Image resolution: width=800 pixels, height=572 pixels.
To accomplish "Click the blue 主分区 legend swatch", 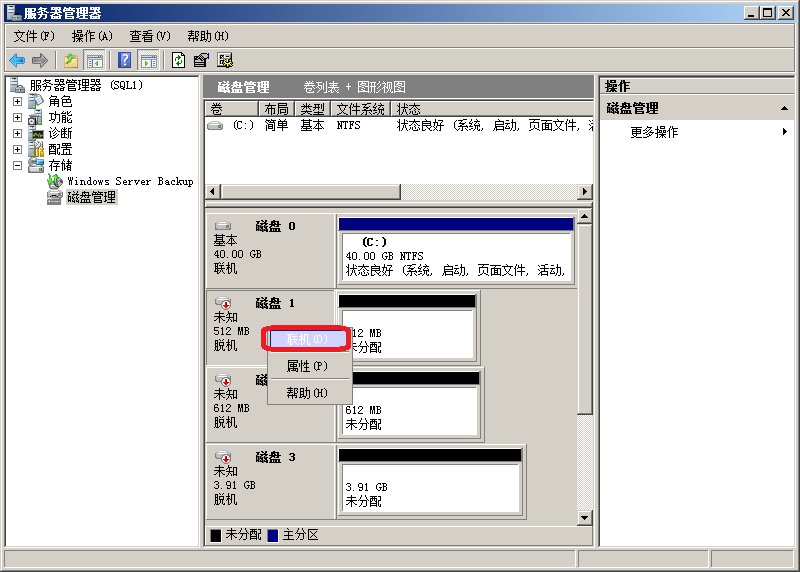I will click(x=273, y=536).
